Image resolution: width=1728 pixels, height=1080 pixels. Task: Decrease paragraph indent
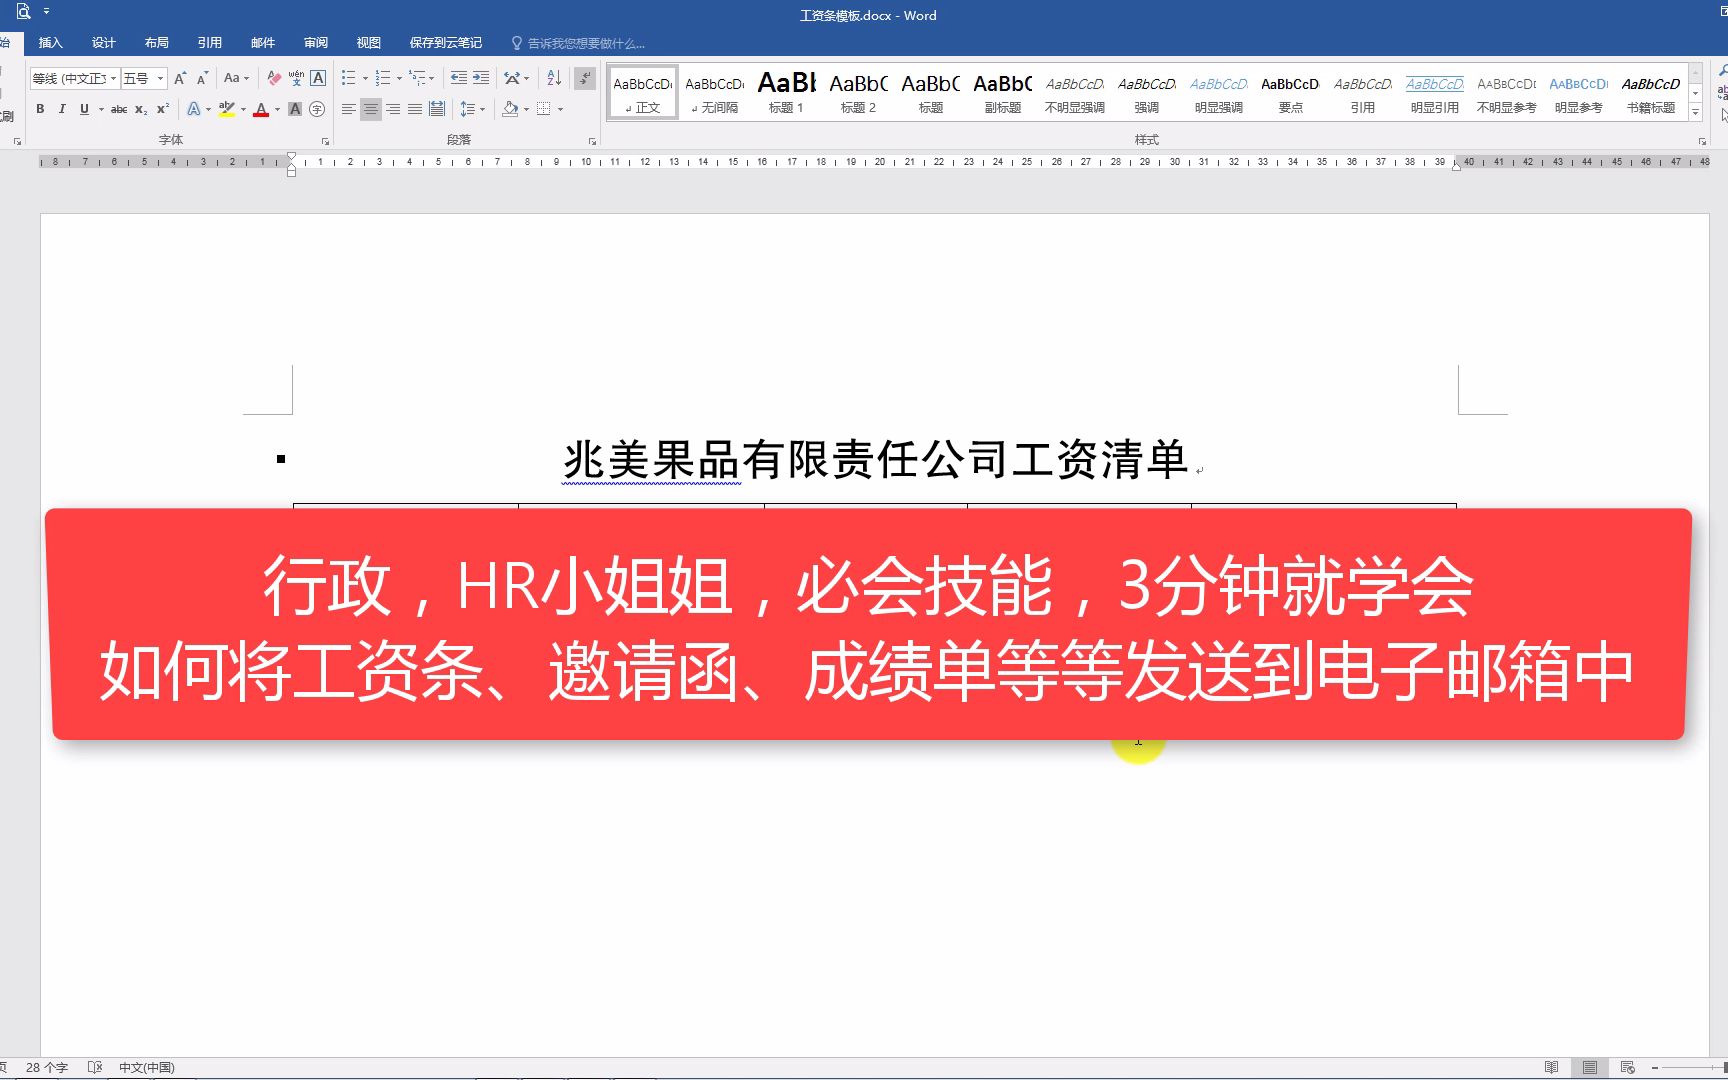[x=459, y=78]
